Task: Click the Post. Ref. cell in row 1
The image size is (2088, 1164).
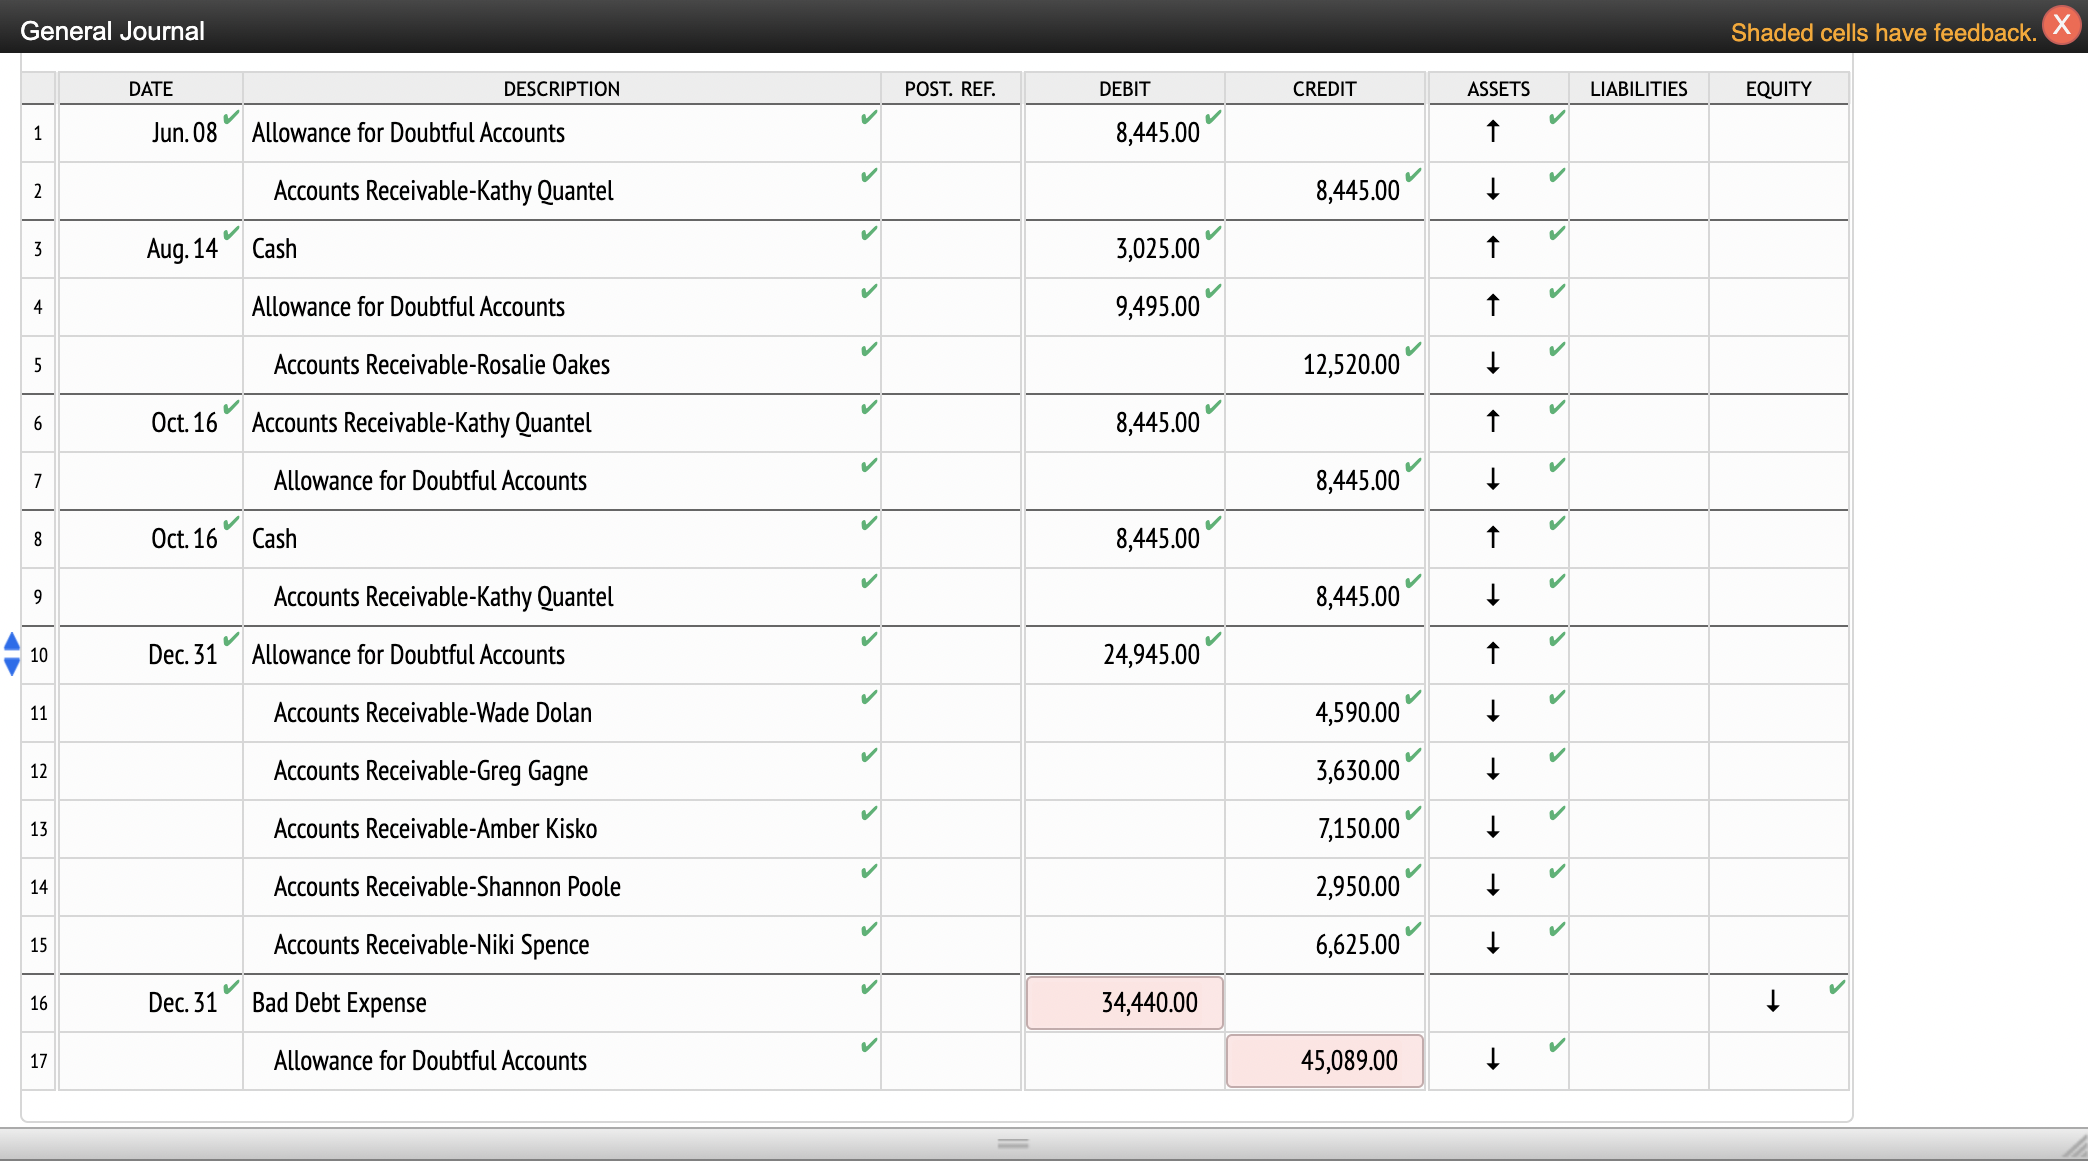Action: 950,133
